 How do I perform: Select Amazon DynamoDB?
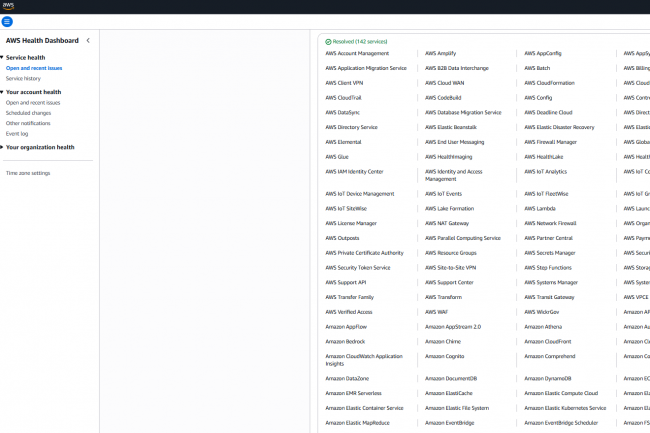(x=548, y=378)
